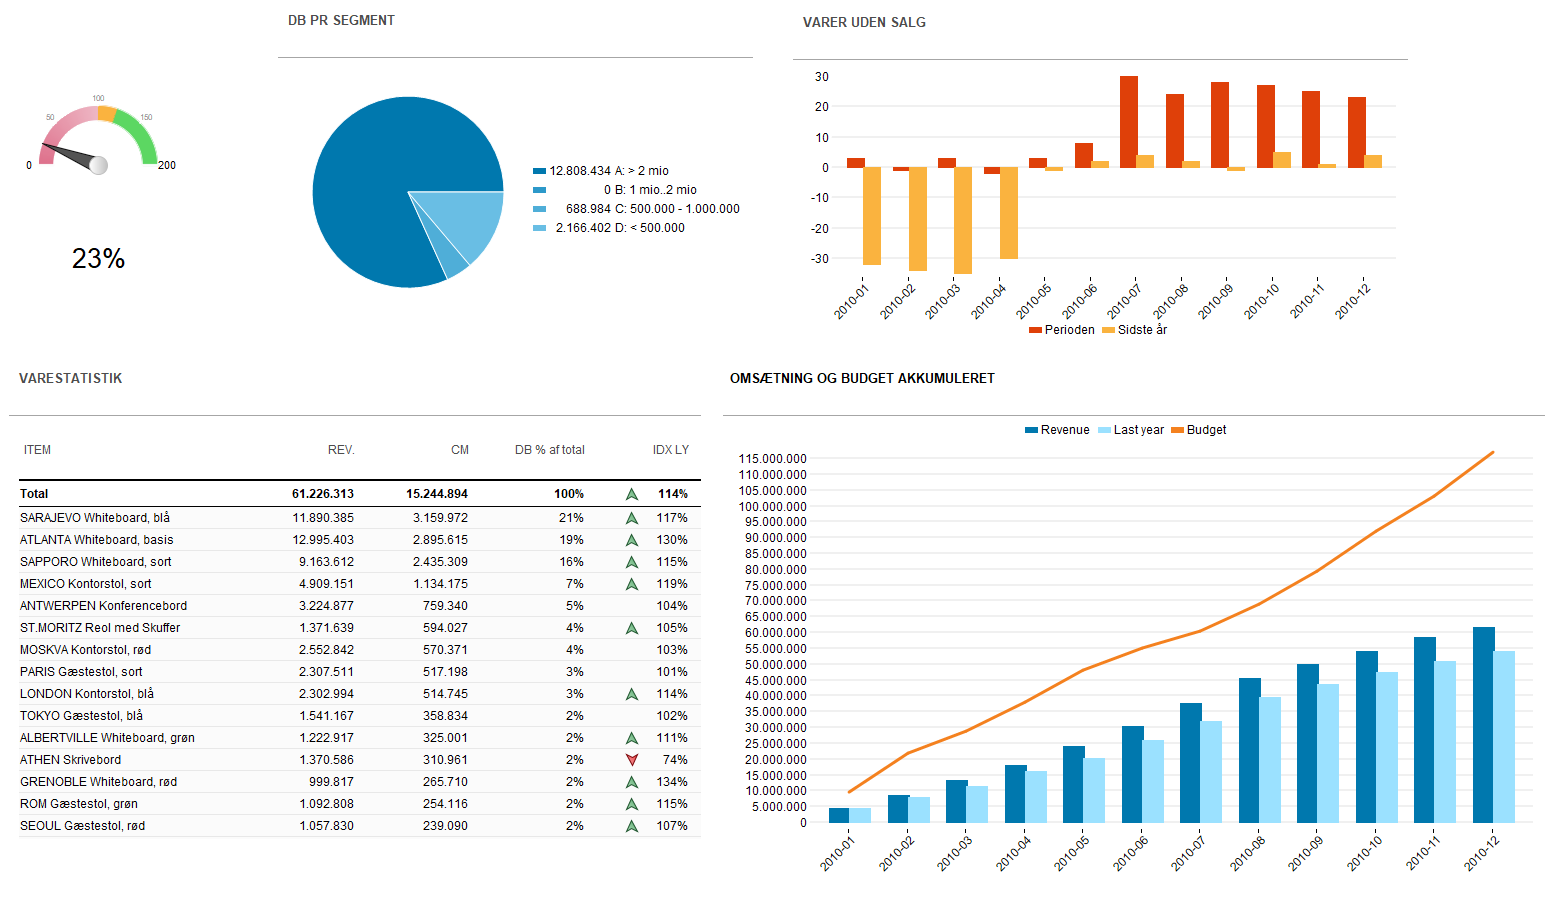Toggle the Perioden legend entry

pos(1062,330)
